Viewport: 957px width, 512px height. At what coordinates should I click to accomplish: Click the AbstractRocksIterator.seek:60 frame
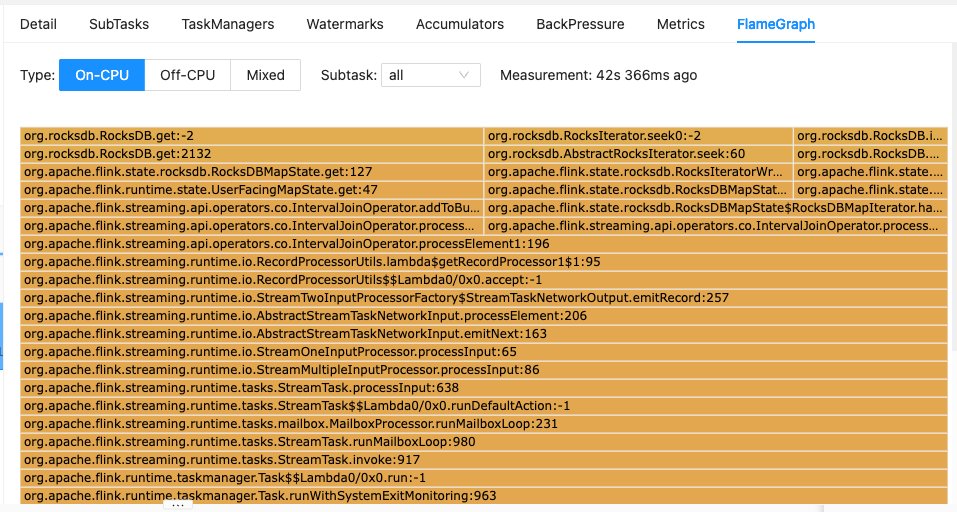(638, 154)
